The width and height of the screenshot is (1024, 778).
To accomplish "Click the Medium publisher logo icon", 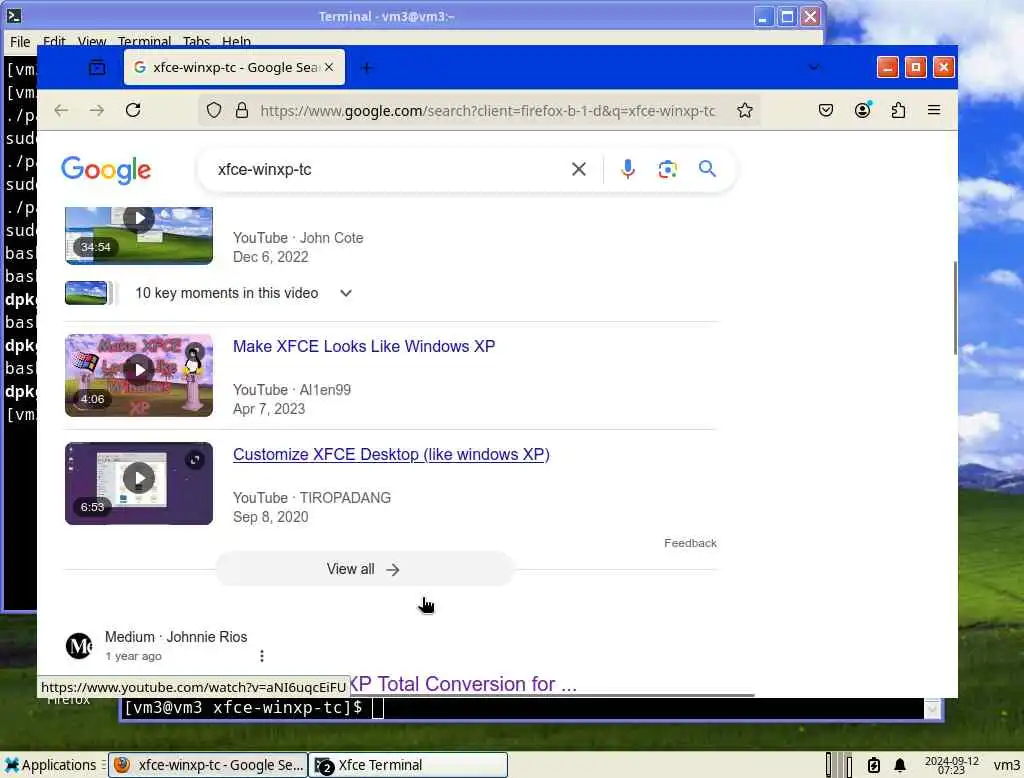I will [x=80, y=646].
